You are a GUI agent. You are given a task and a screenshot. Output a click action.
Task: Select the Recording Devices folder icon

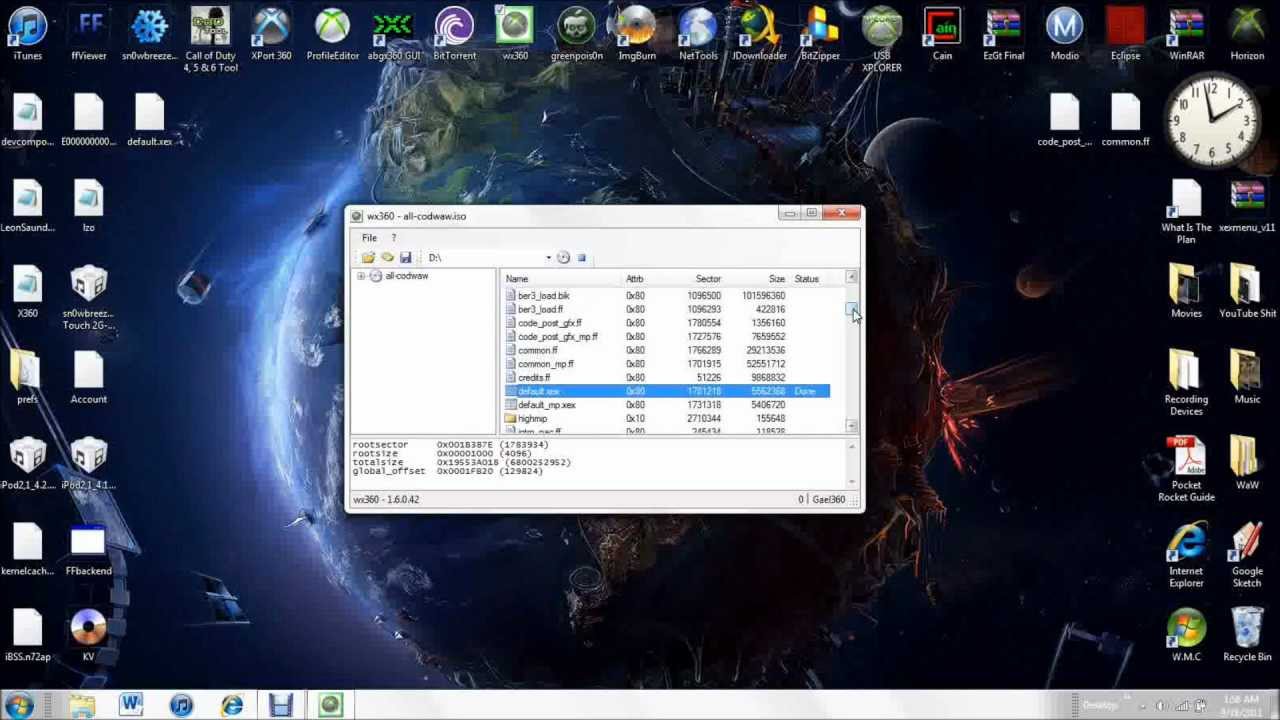coord(1186,382)
